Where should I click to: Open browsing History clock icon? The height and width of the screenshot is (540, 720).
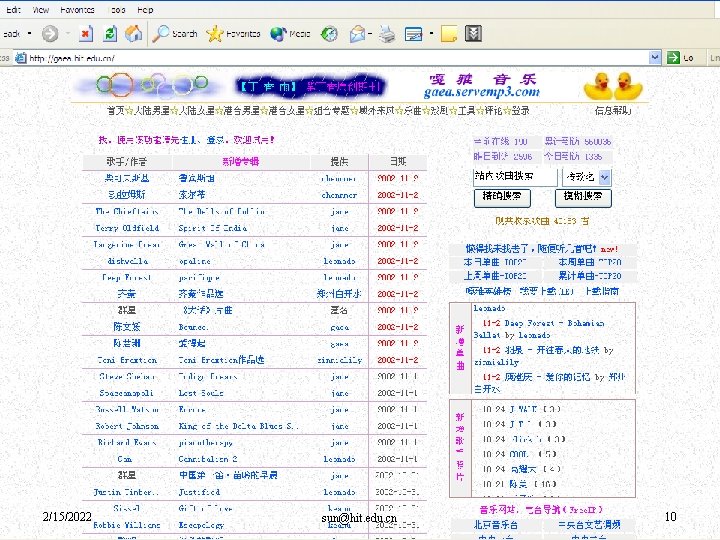(329, 34)
